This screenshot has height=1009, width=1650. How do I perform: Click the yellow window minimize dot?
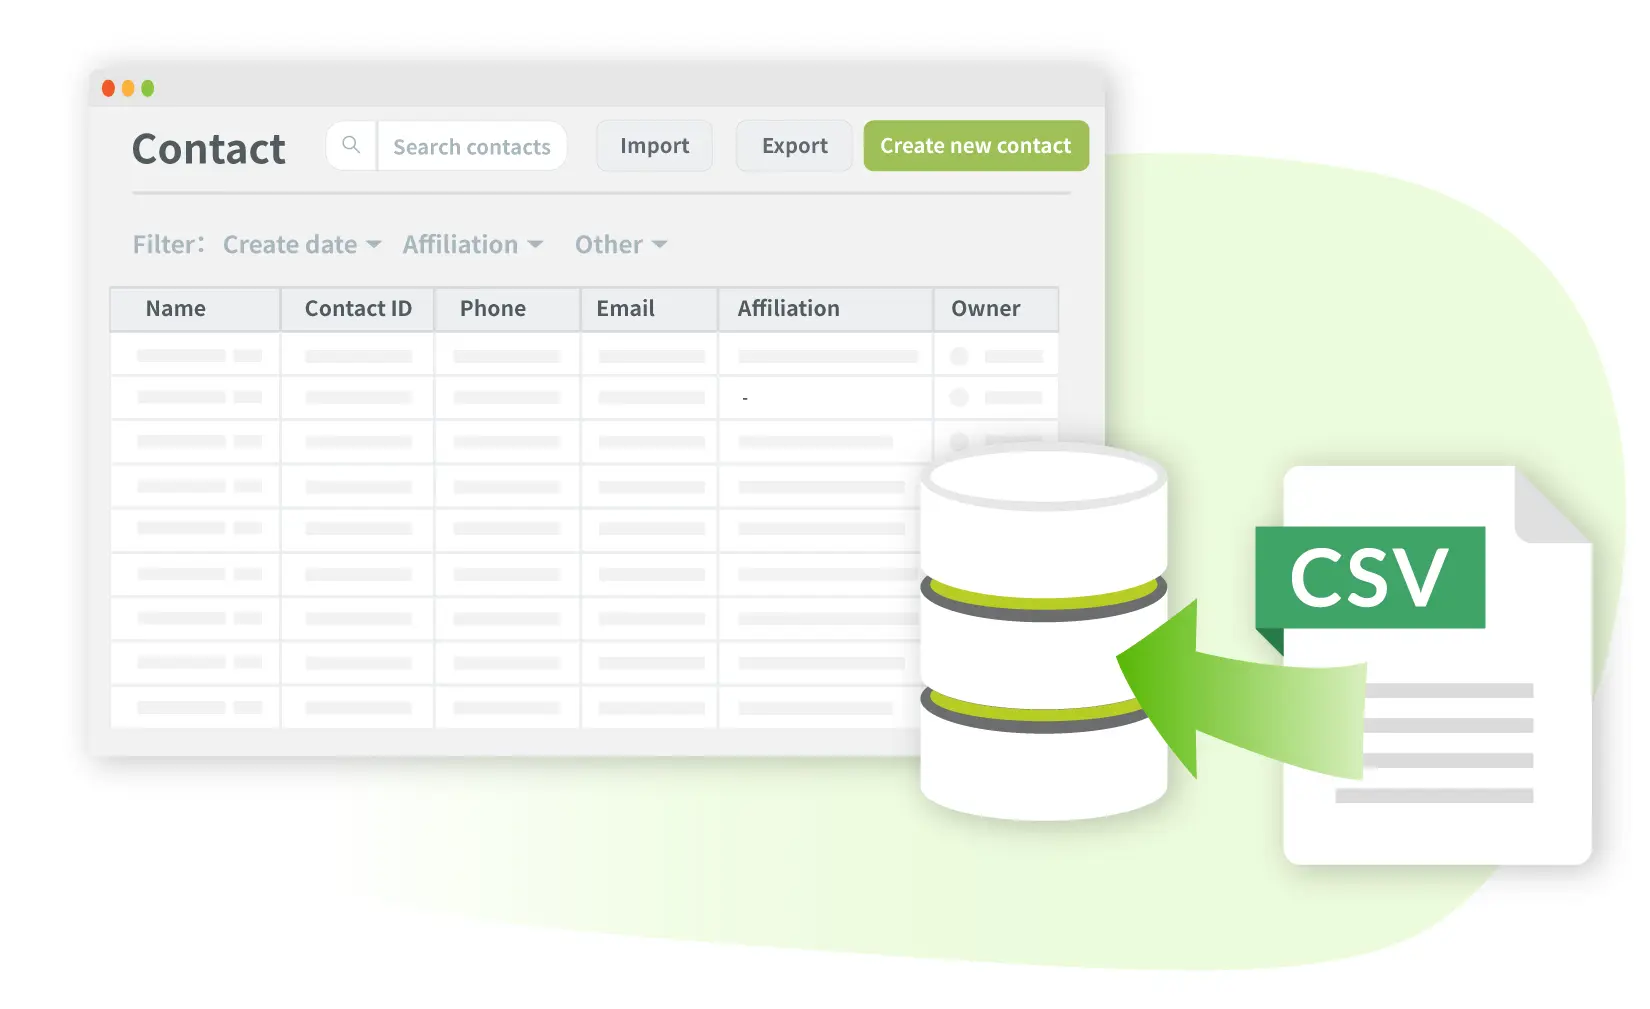pos(128,89)
